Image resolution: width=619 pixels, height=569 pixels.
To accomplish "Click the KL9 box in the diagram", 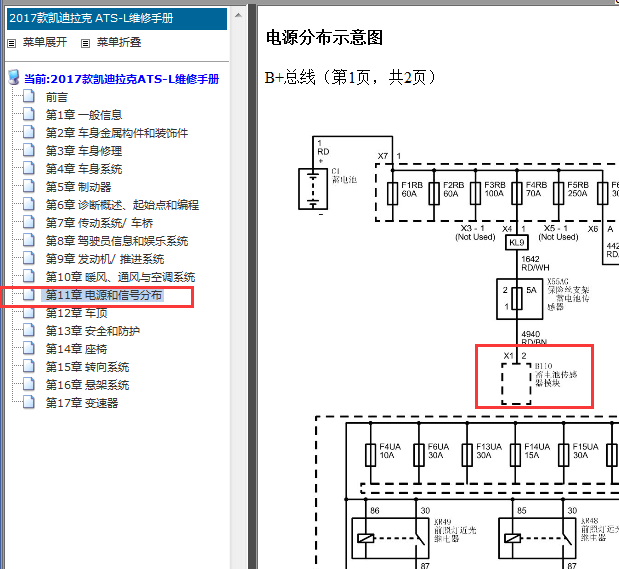I will (517, 242).
